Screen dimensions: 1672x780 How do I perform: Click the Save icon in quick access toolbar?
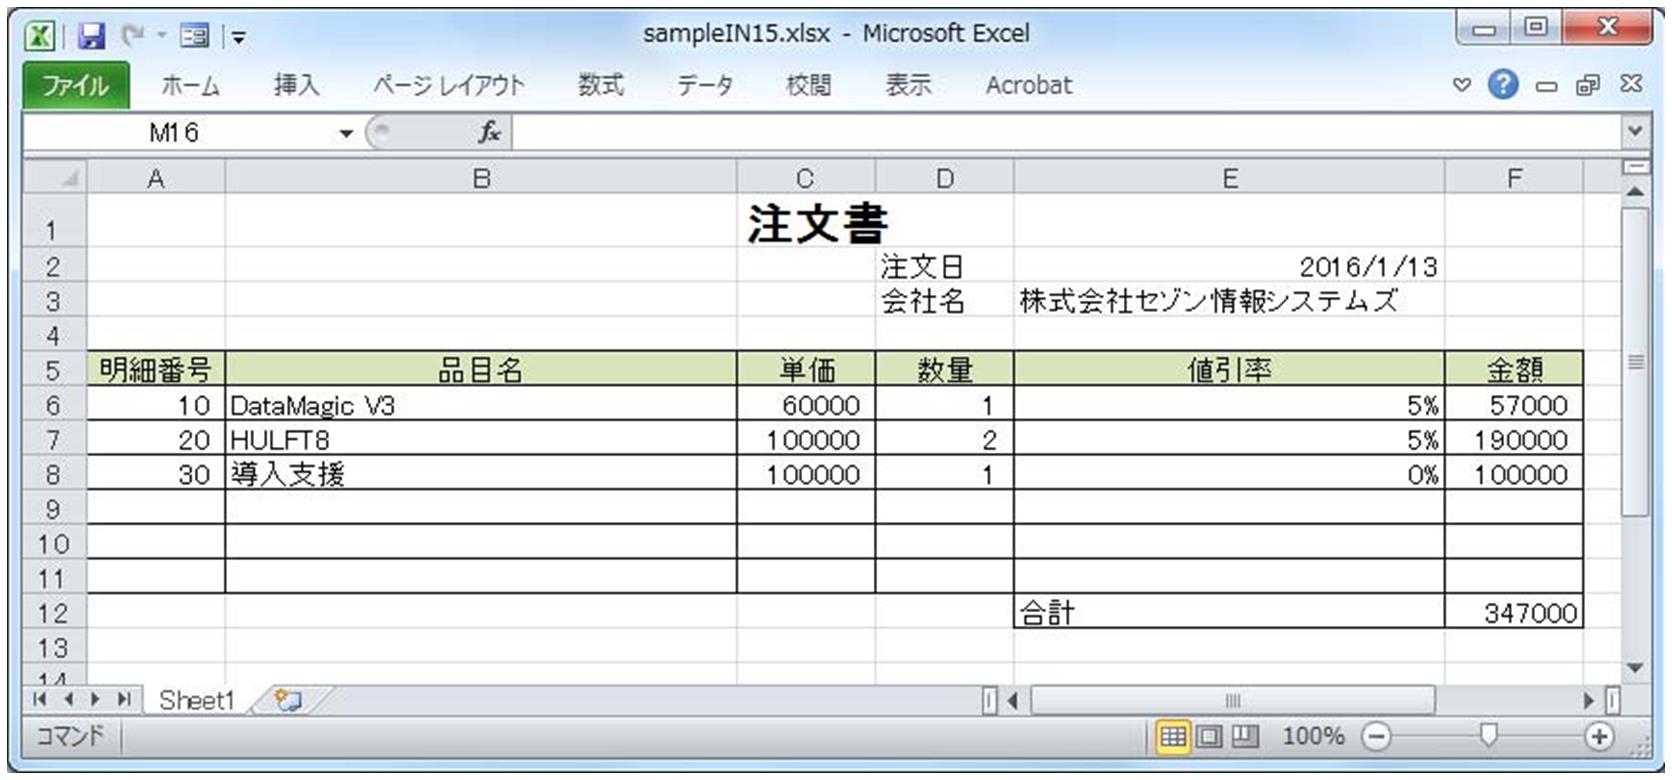click(x=92, y=37)
